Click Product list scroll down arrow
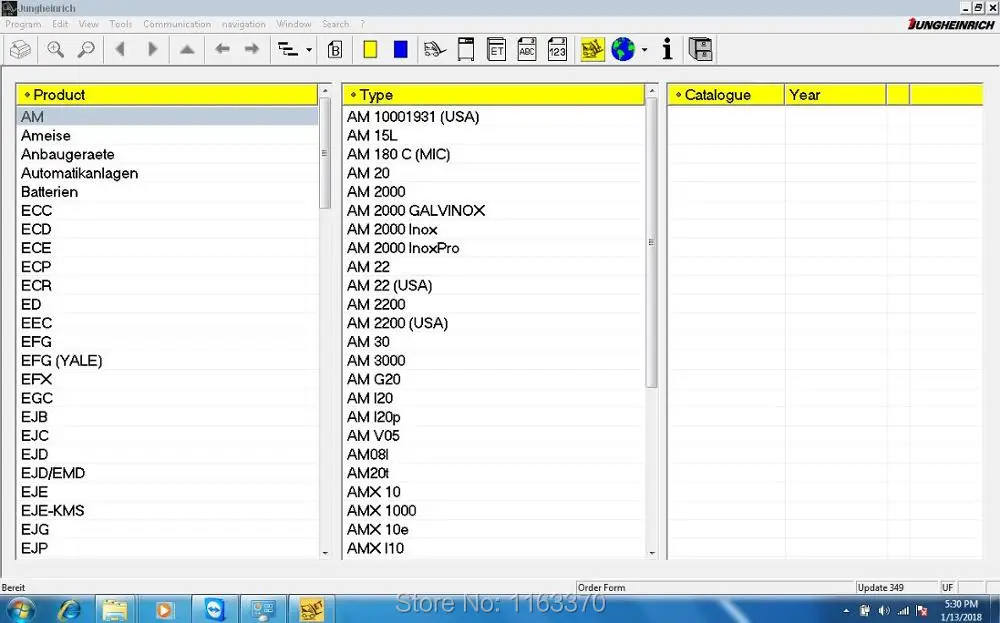The height and width of the screenshot is (623, 1000). click(x=325, y=553)
